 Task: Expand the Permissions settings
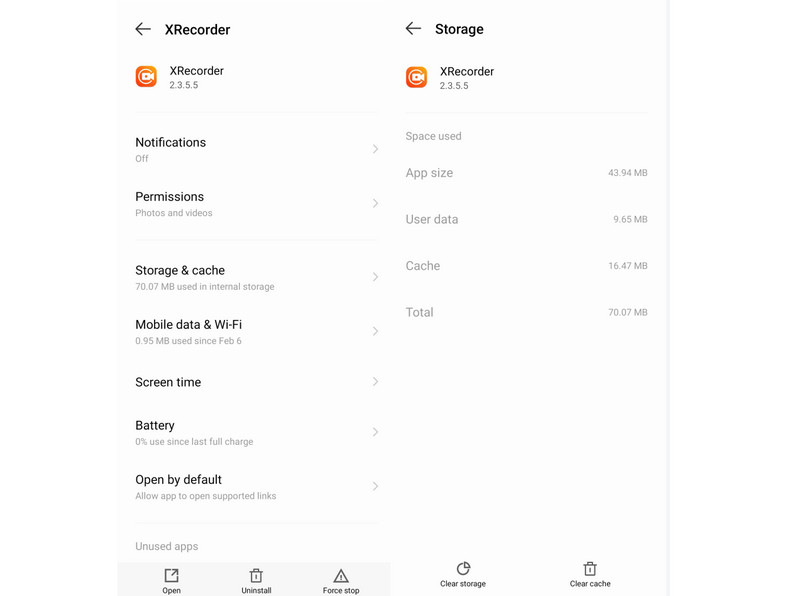(x=257, y=203)
